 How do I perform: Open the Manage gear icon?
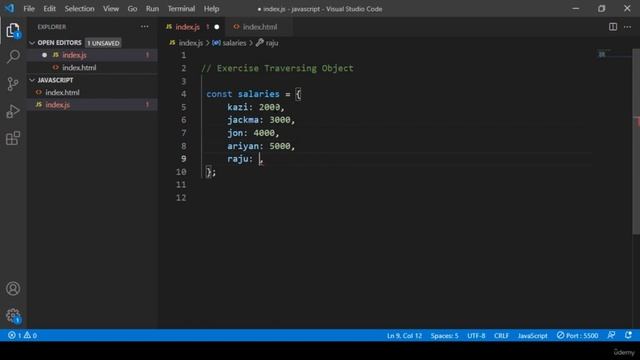[x=13, y=316]
